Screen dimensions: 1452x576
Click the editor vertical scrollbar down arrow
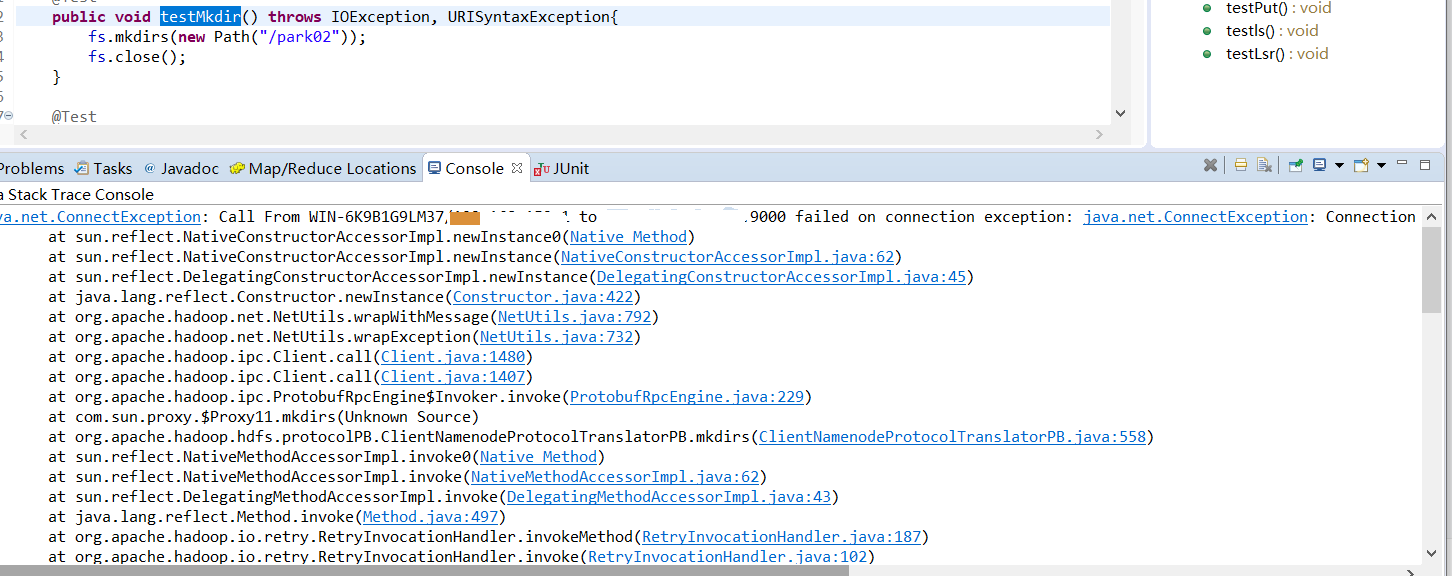tap(1120, 114)
